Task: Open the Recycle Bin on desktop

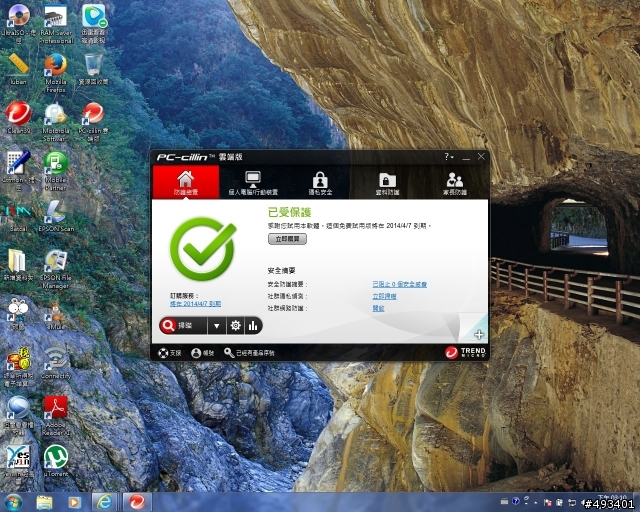Action: 93,68
